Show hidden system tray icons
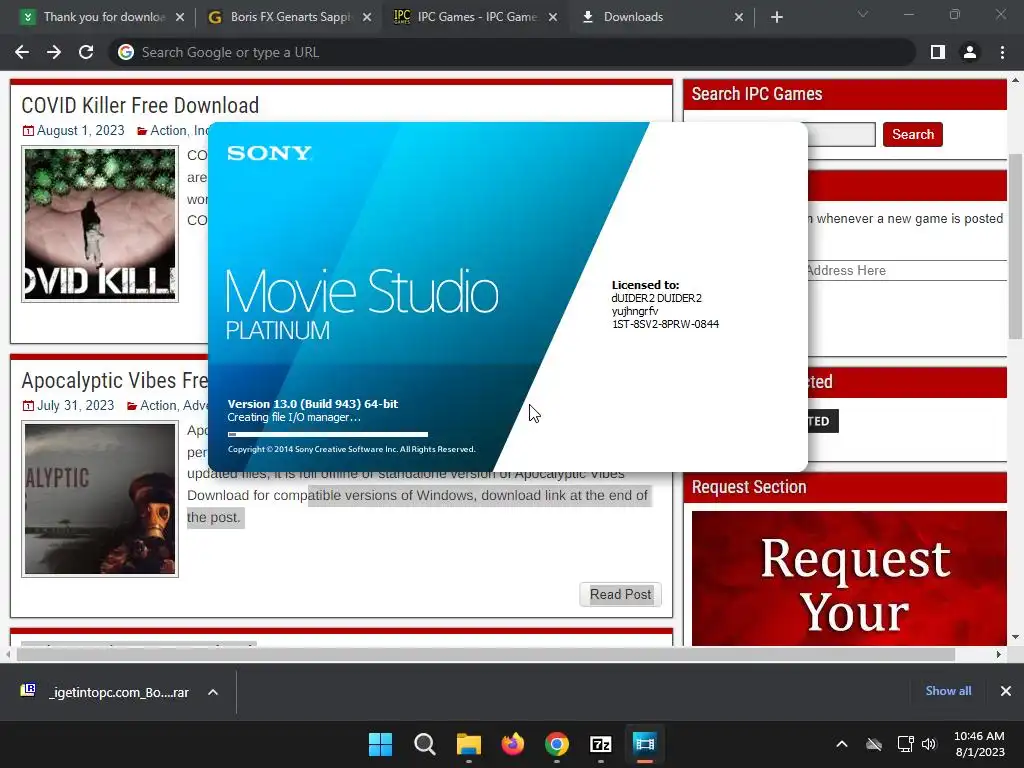The height and width of the screenshot is (768, 1024). pyautogui.click(x=842, y=744)
